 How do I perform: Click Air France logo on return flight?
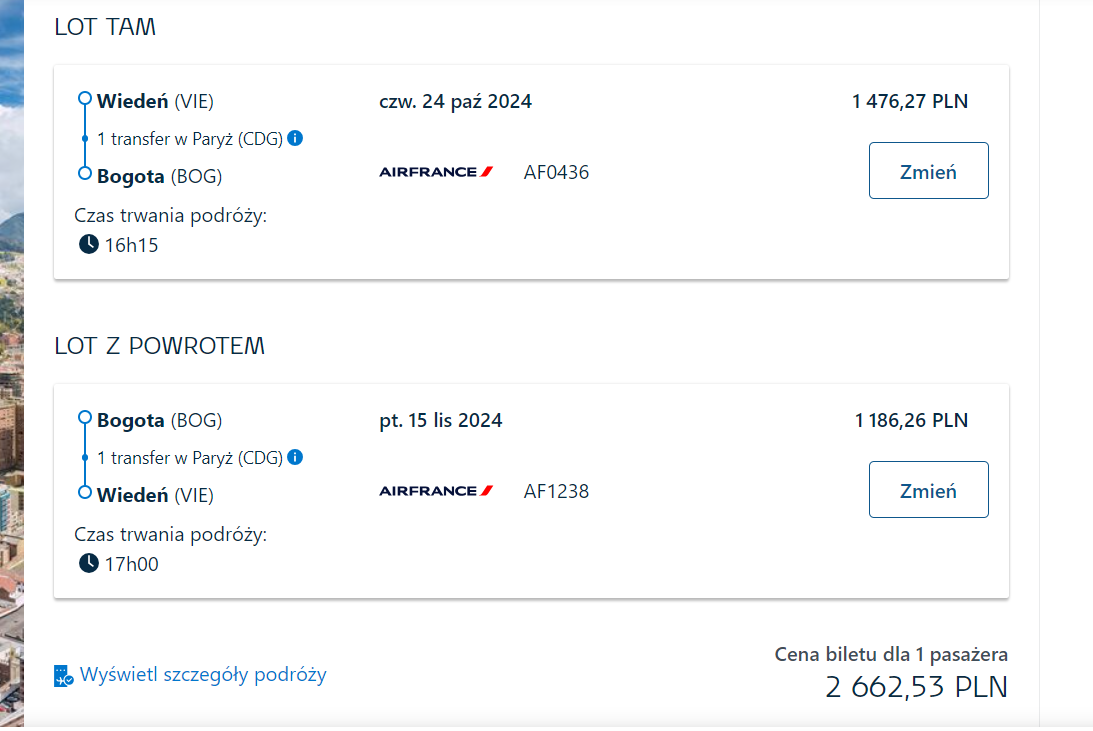click(436, 491)
